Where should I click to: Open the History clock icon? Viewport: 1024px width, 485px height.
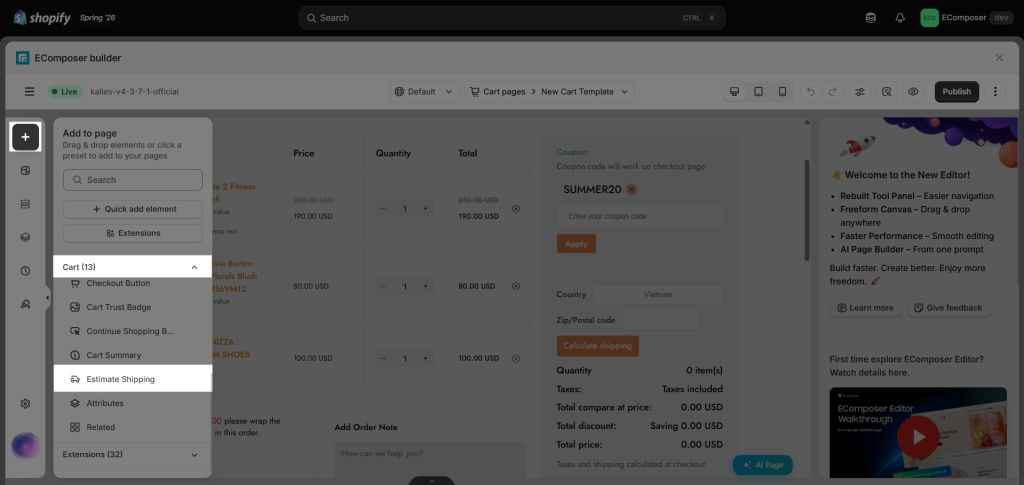click(x=25, y=270)
